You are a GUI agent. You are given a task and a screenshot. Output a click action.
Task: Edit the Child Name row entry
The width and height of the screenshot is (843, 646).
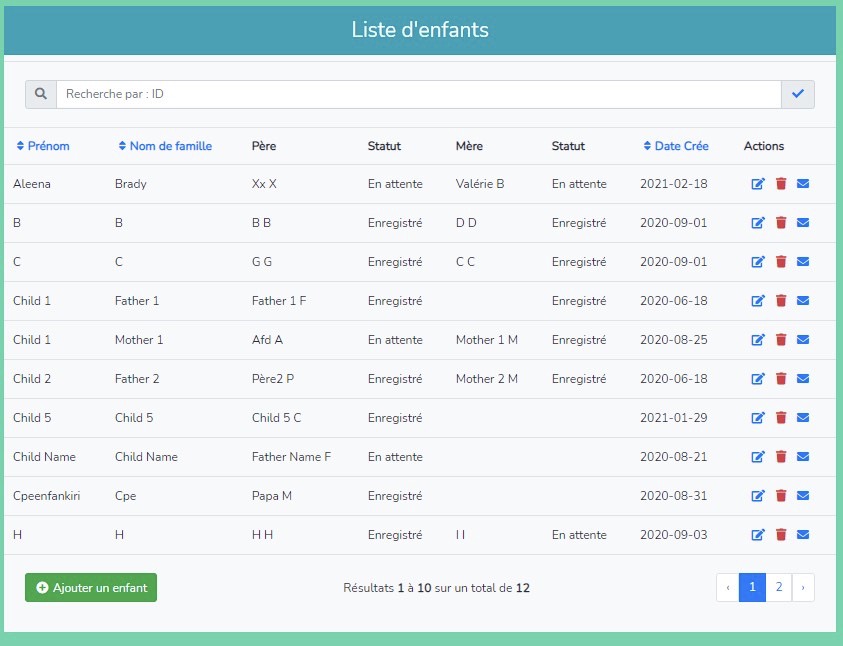758,457
